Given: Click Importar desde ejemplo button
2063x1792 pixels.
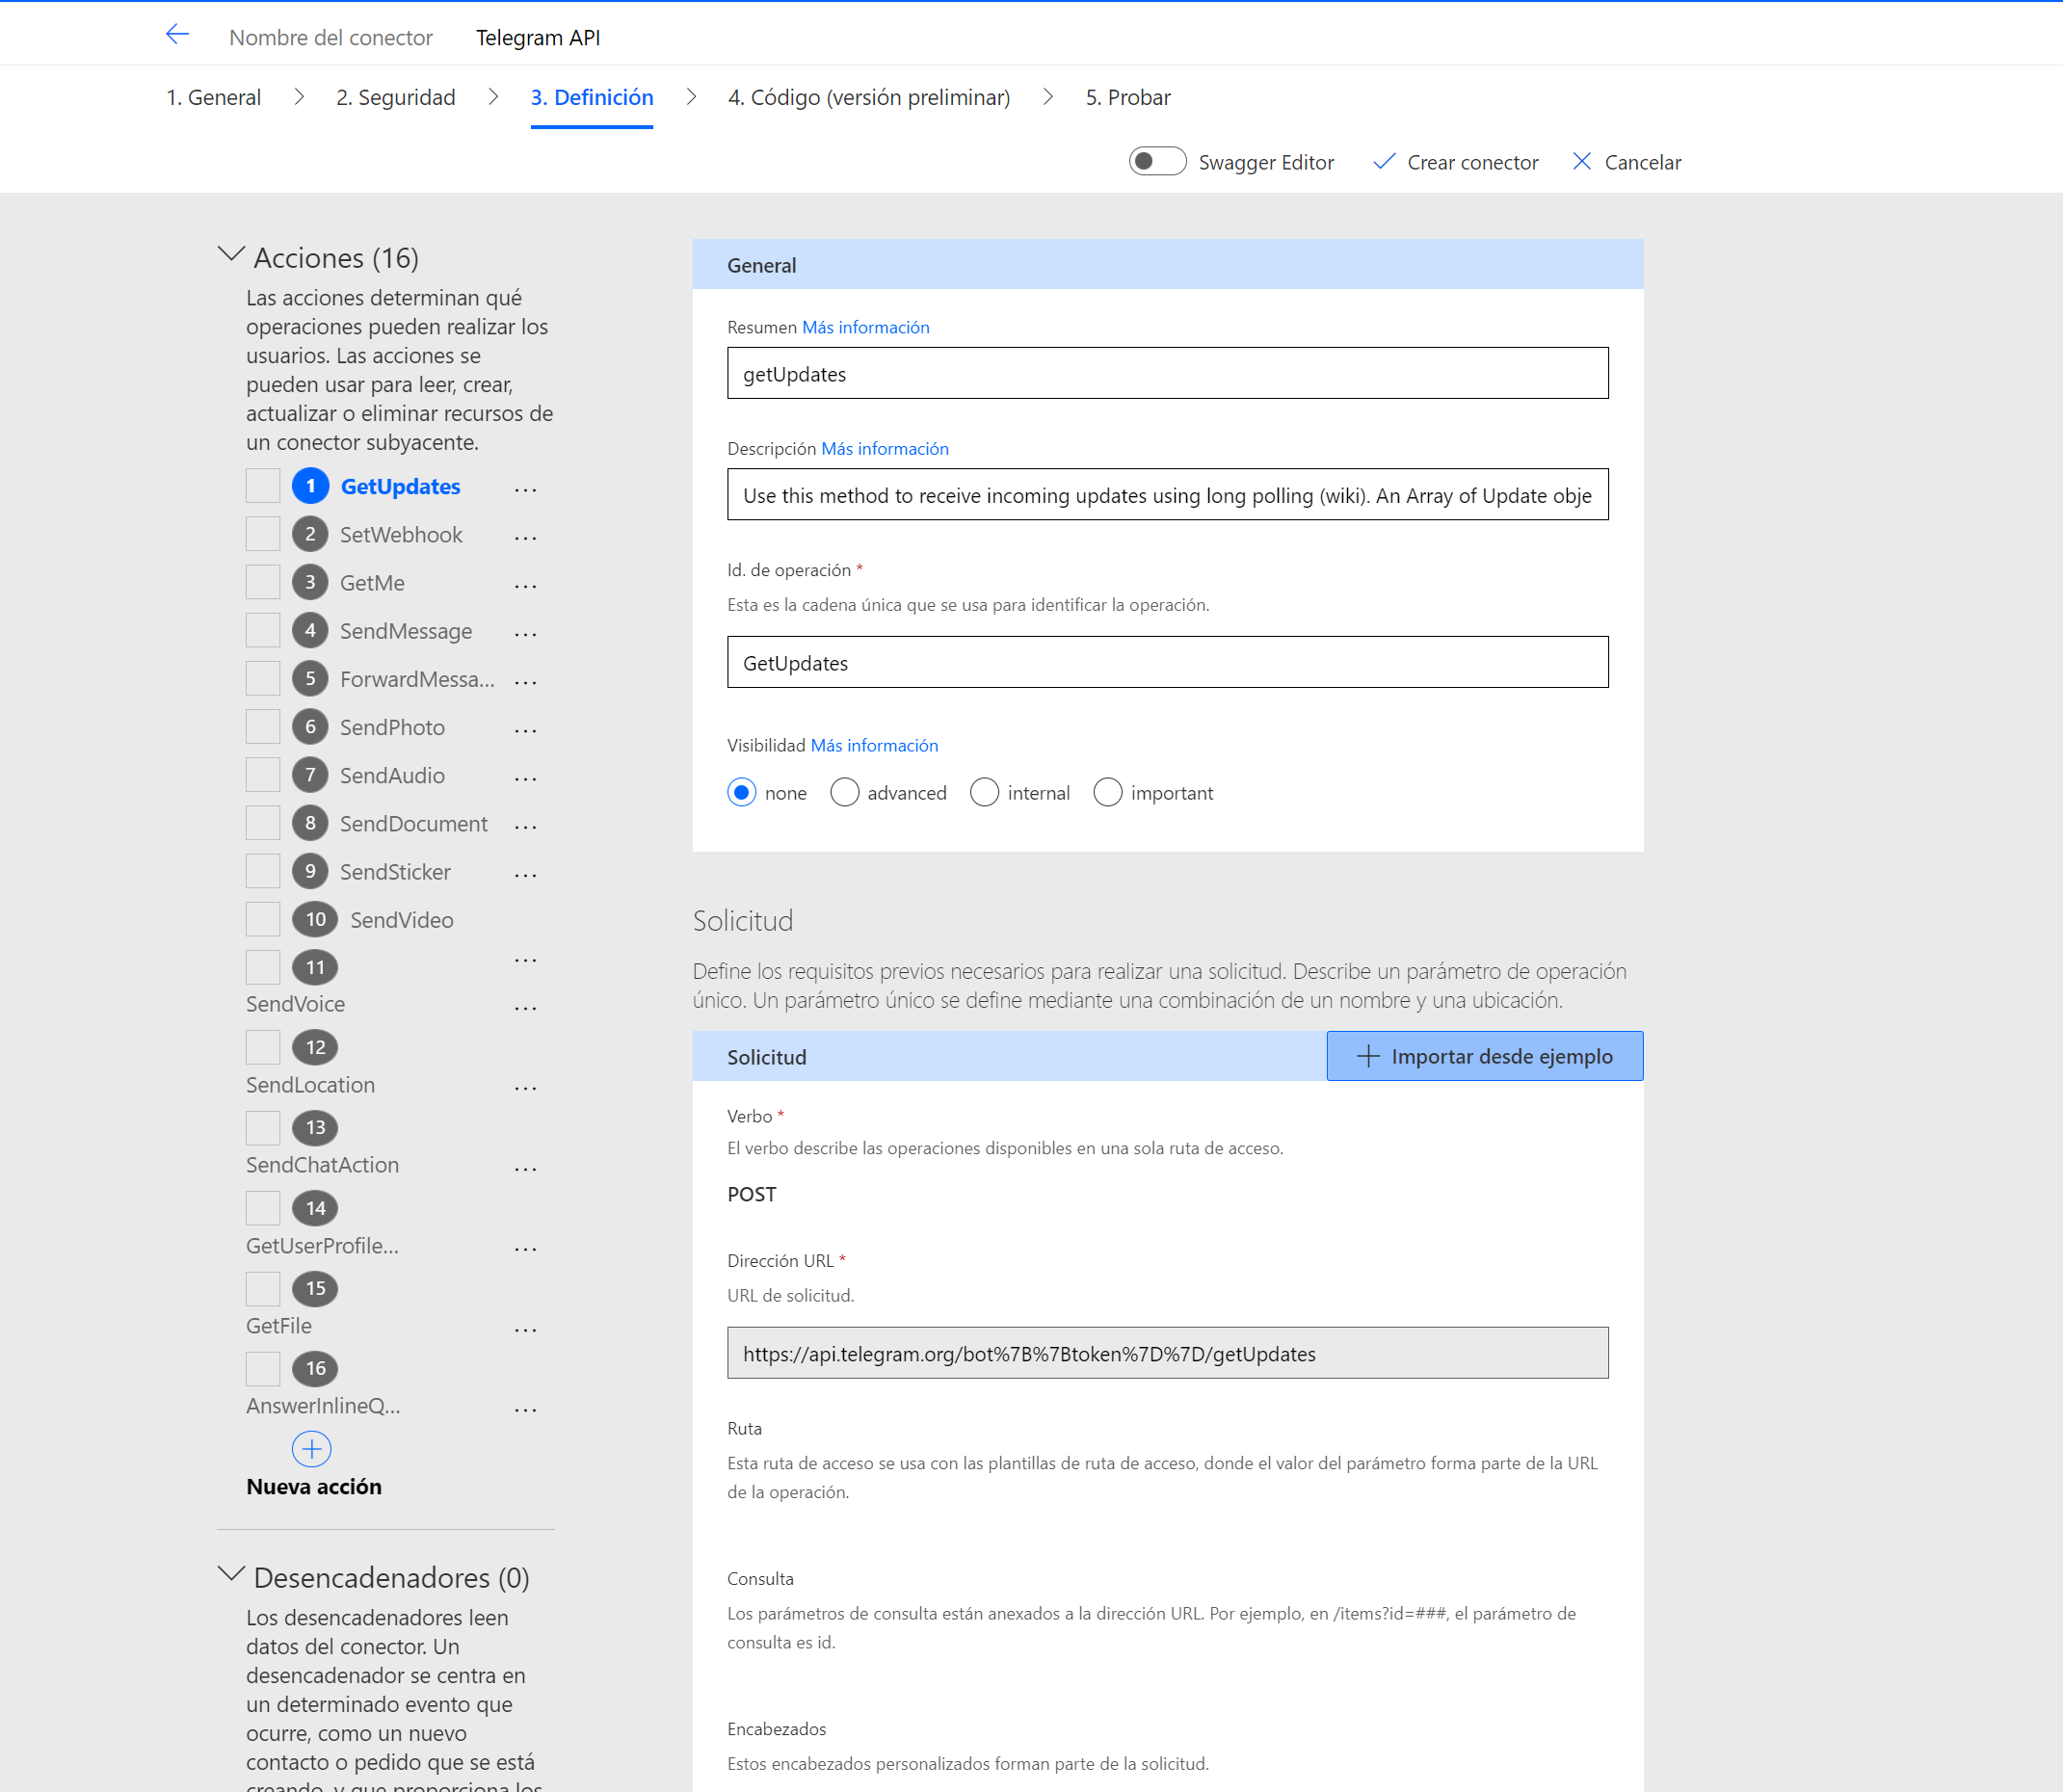Looking at the screenshot, I should (1484, 1056).
